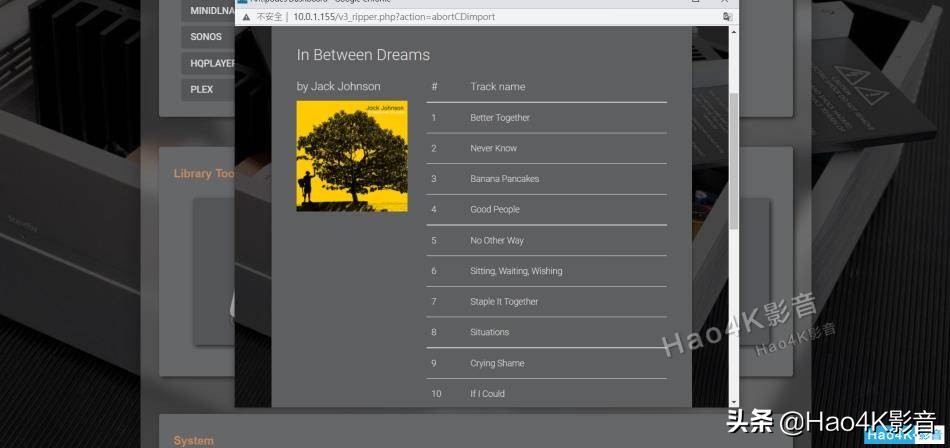Select track 4 Good People
This screenshot has width=950, height=448.
tap(546, 209)
